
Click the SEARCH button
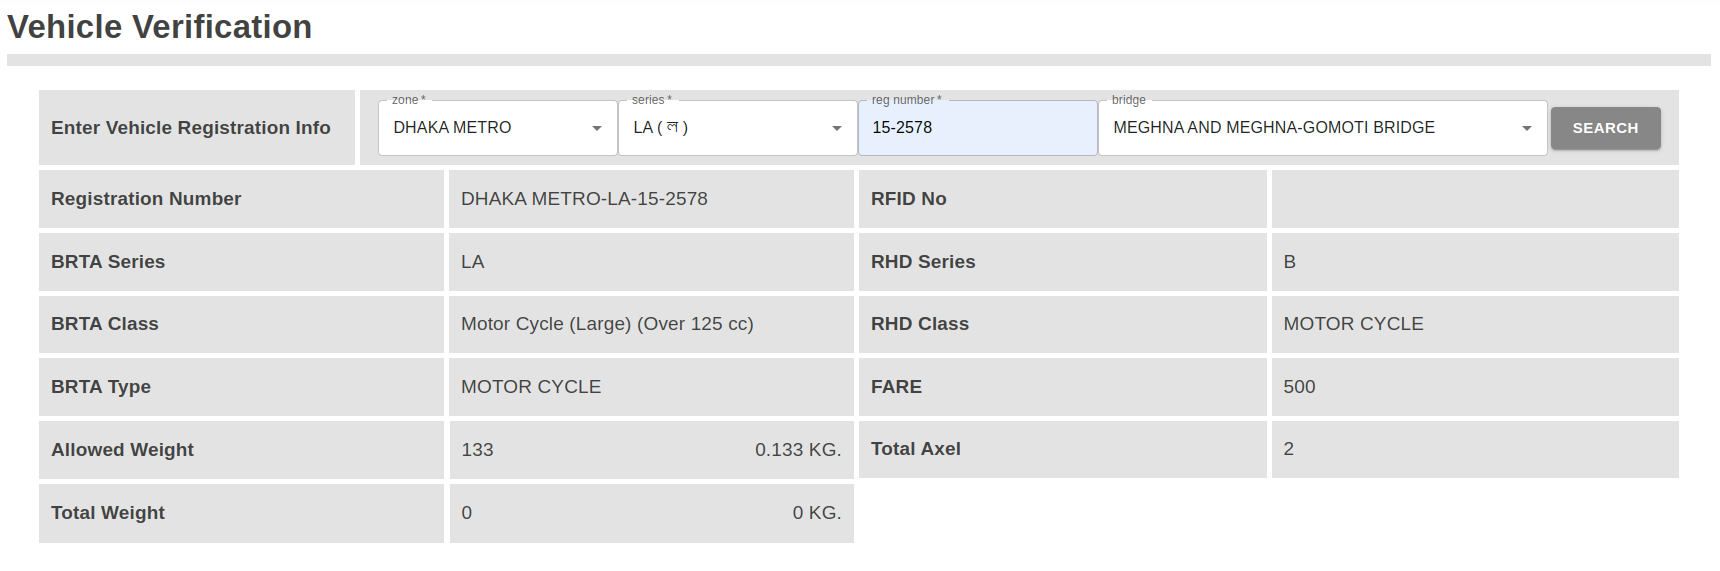1605,128
